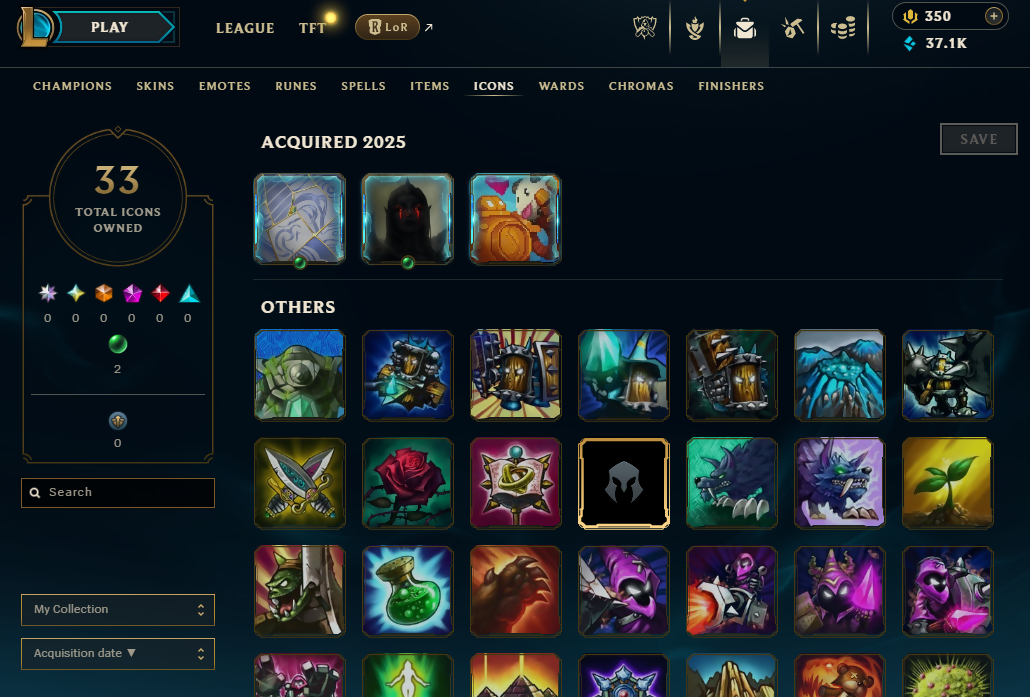Click the icon Search field
The height and width of the screenshot is (697, 1030).
click(x=118, y=493)
